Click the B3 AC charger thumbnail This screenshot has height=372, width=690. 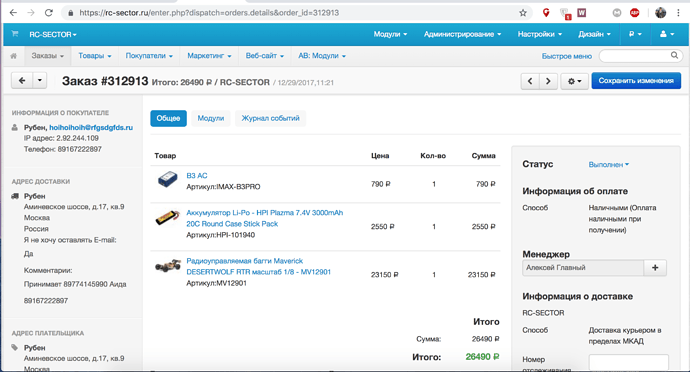click(168, 180)
